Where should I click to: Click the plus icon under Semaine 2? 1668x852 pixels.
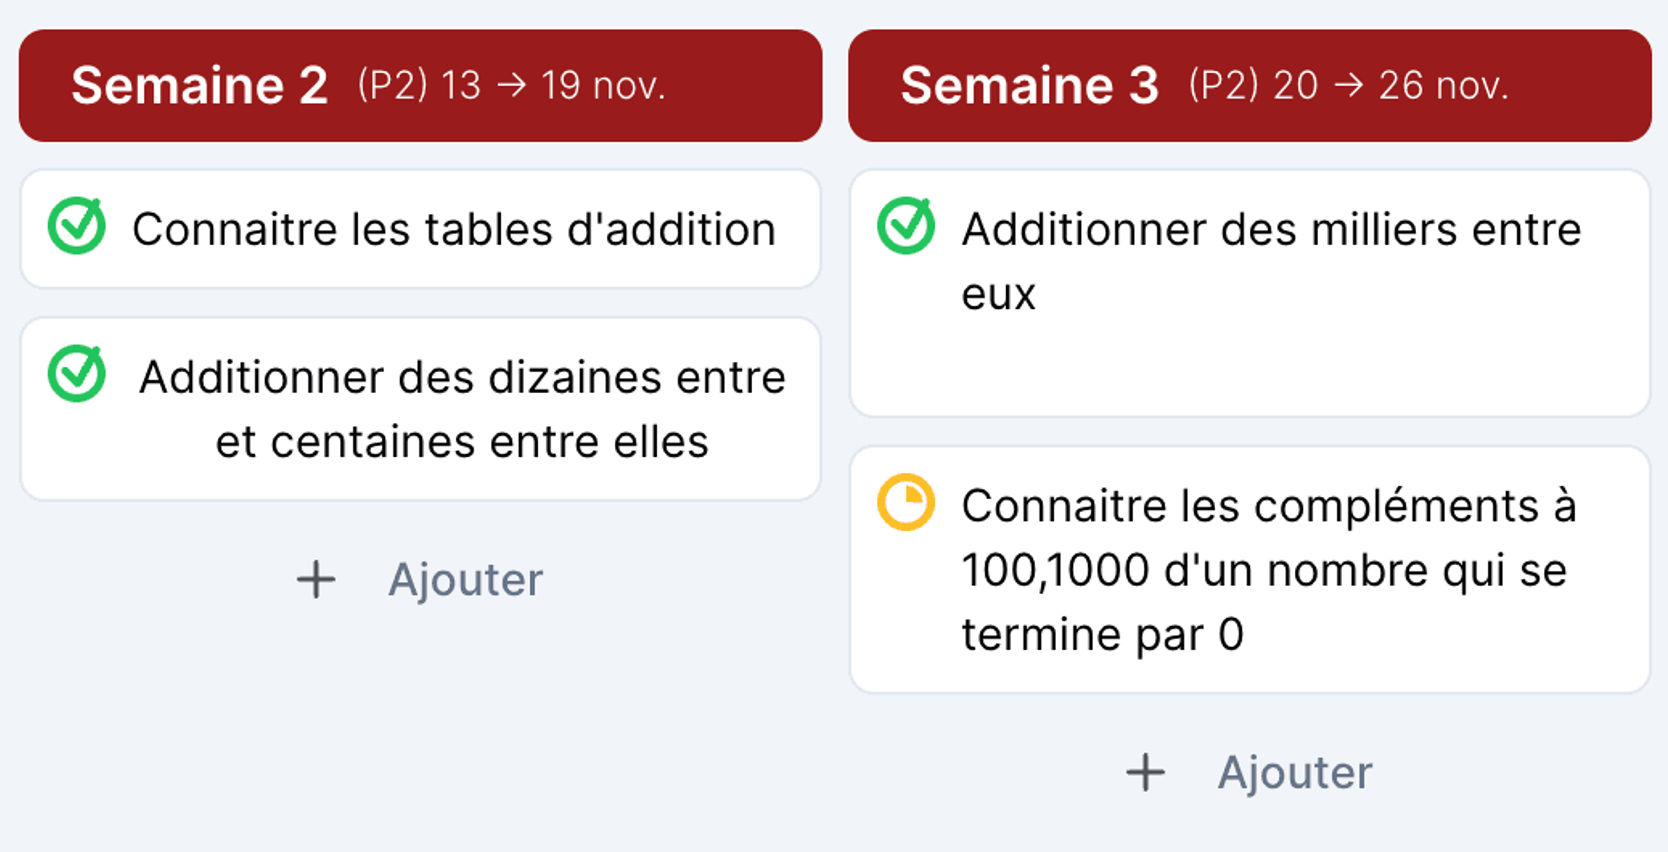[314, 579]
